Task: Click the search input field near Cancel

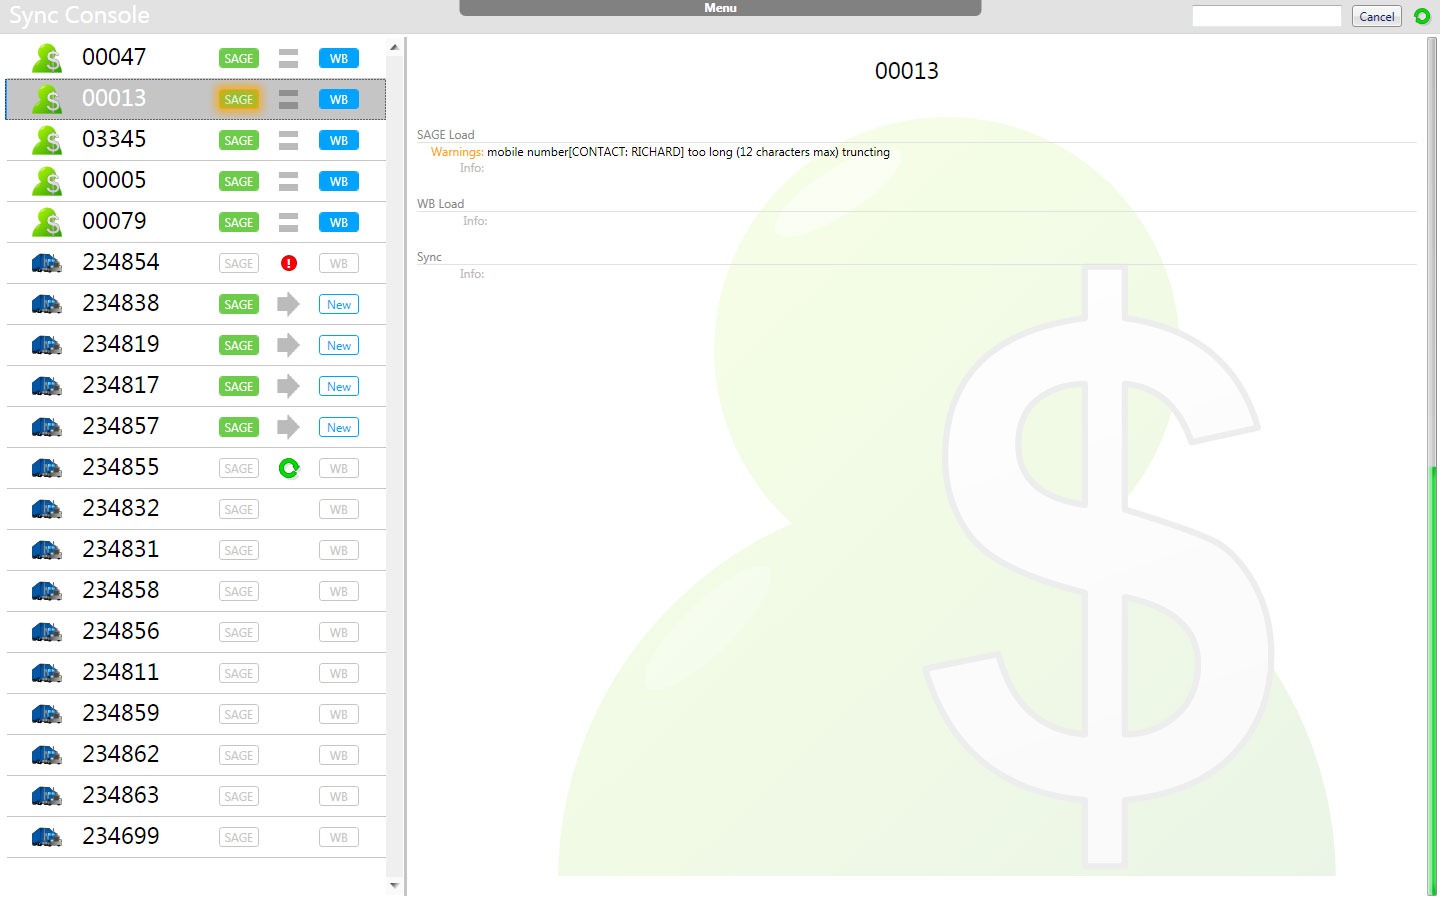Action: 1266,16
